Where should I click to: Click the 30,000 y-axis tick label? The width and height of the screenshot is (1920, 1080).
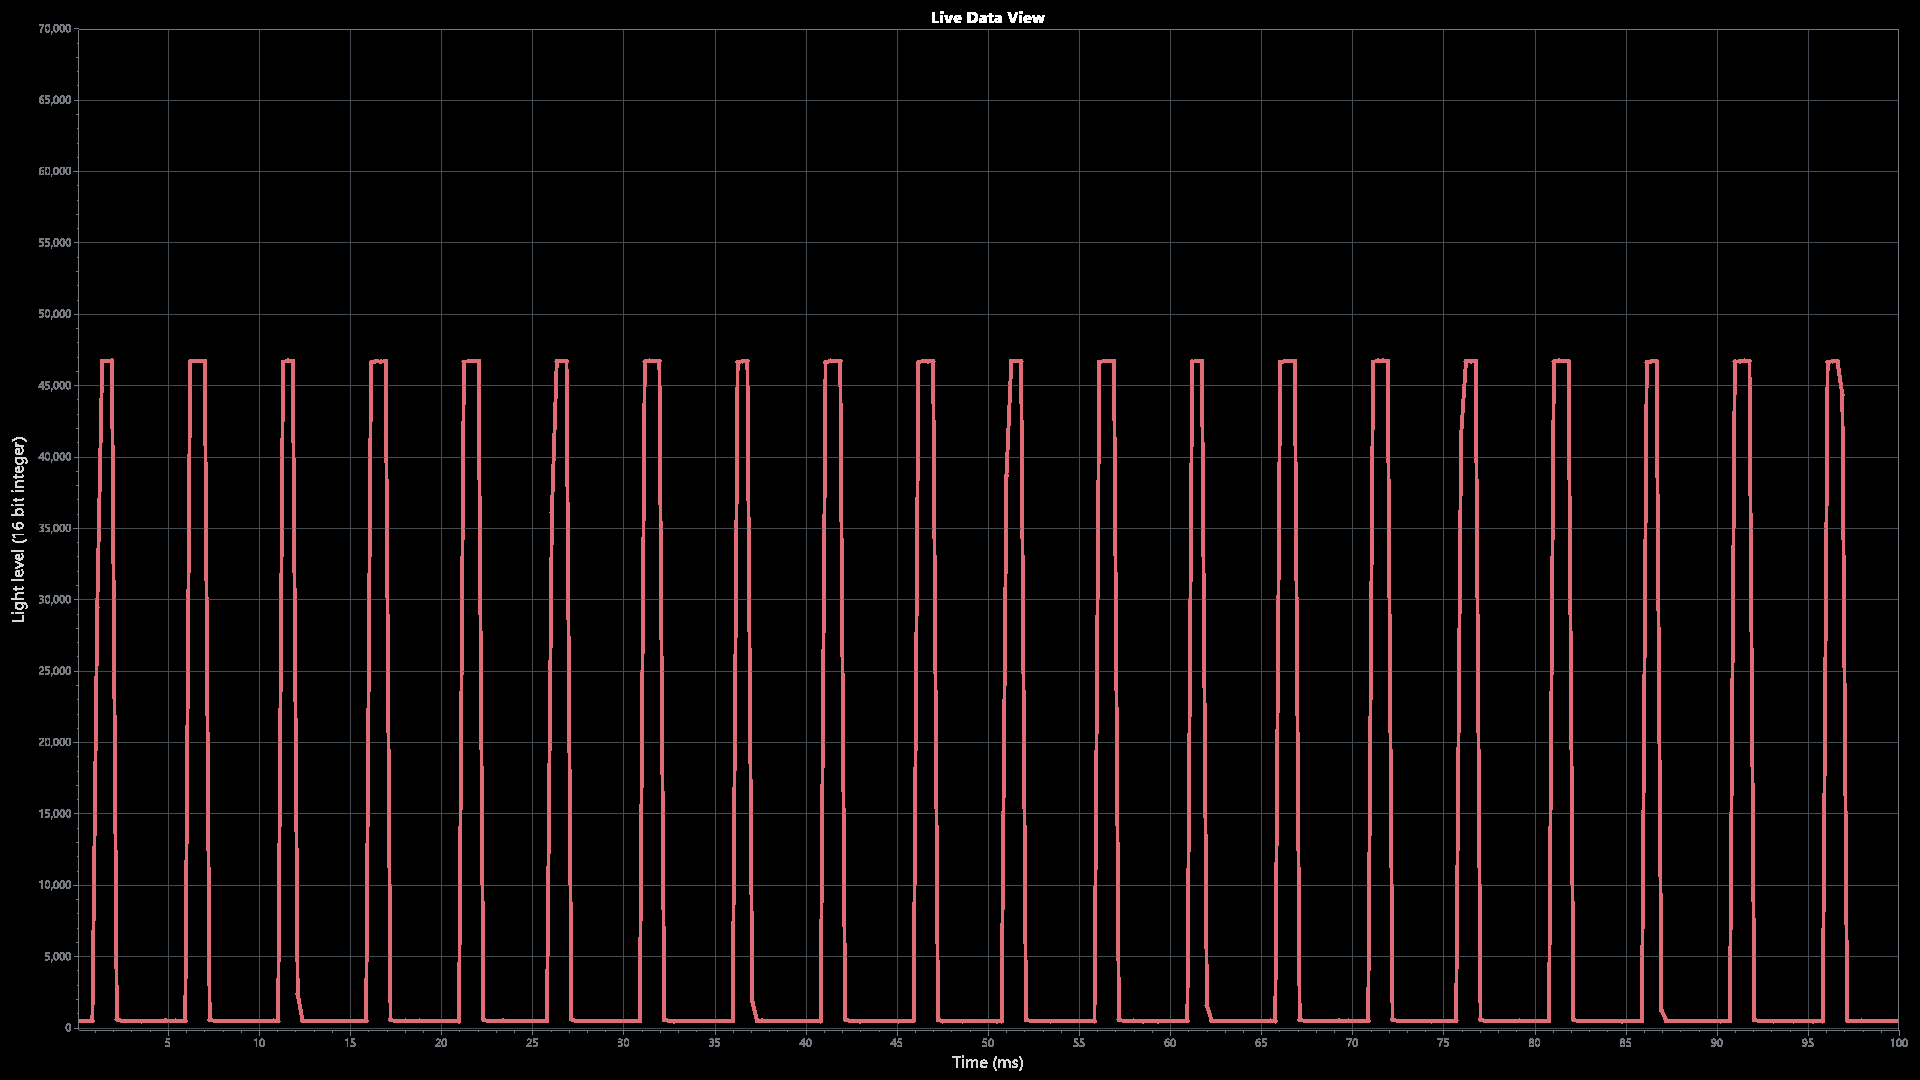(54, 600)
